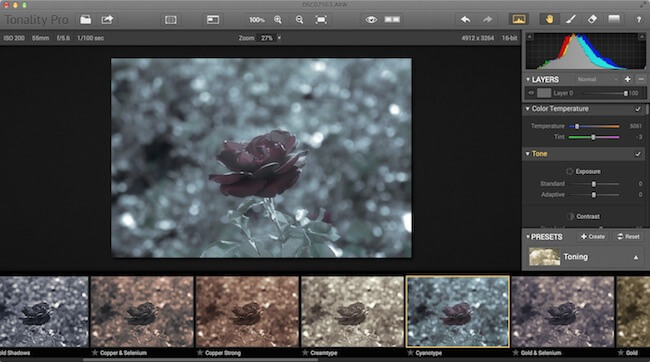Screen dimensions: 650x362
Task: Toggle the presets panel filmstrip icon
Action: 171,19
